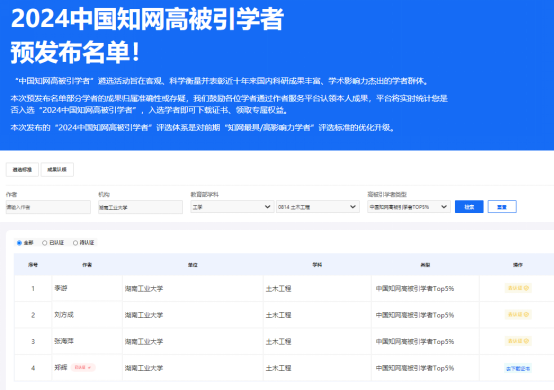Screen dimensions: 554x390
Task: Click the 重置 reset button
Action: (502, 207)
